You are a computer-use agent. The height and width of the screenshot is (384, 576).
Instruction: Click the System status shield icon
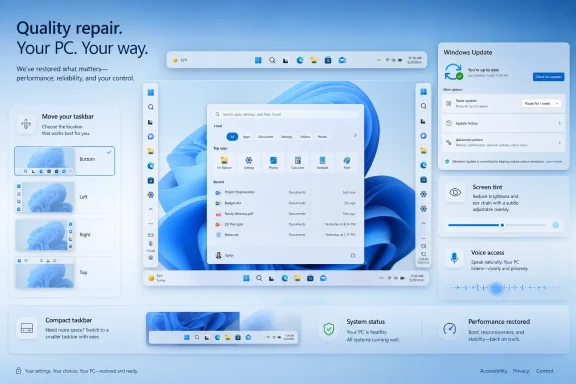click(x=329, y=329)
